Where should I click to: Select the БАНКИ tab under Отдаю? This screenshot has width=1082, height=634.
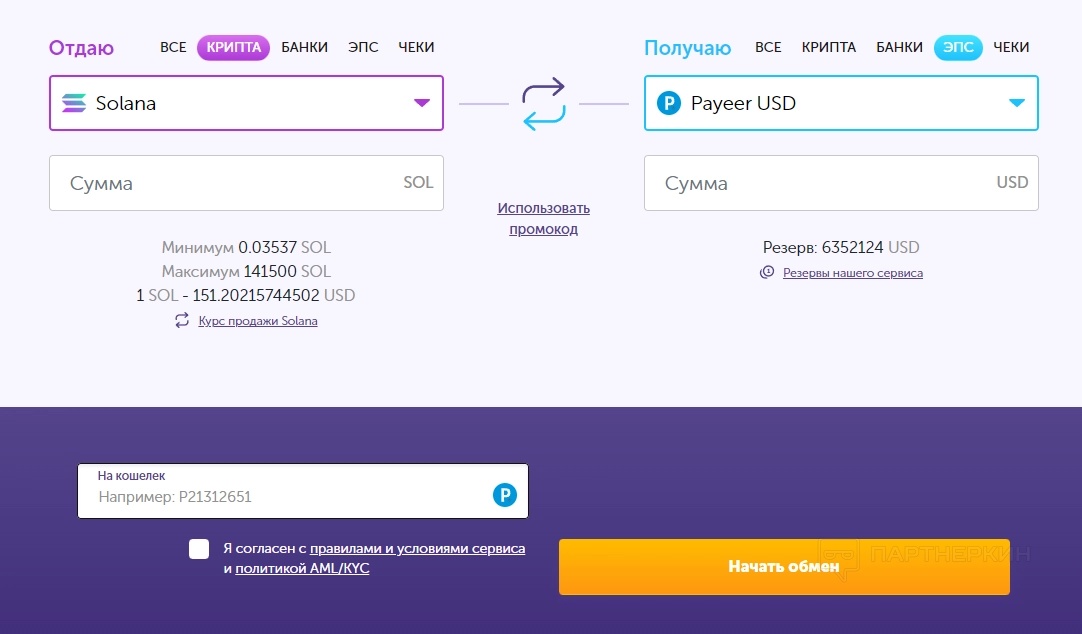[304, 47]
